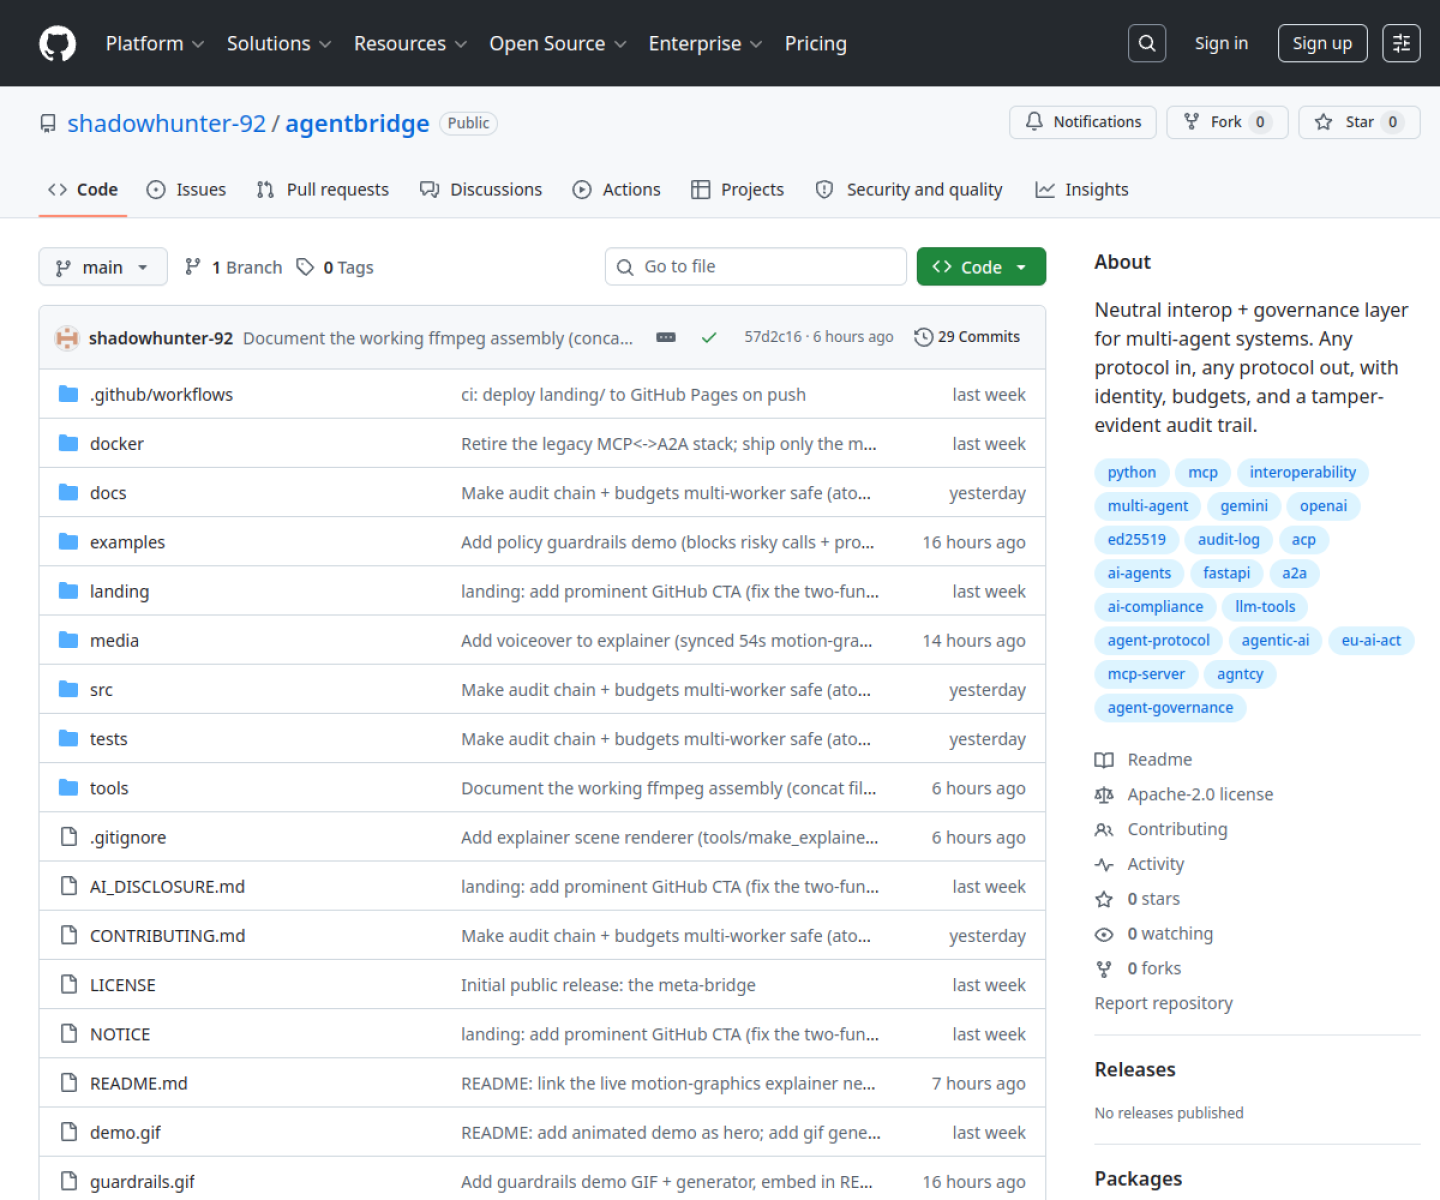The width and height of the screenshot is (1440, 1200).
Task: Switch to the Pull requests tab
Action: (322, 189)
